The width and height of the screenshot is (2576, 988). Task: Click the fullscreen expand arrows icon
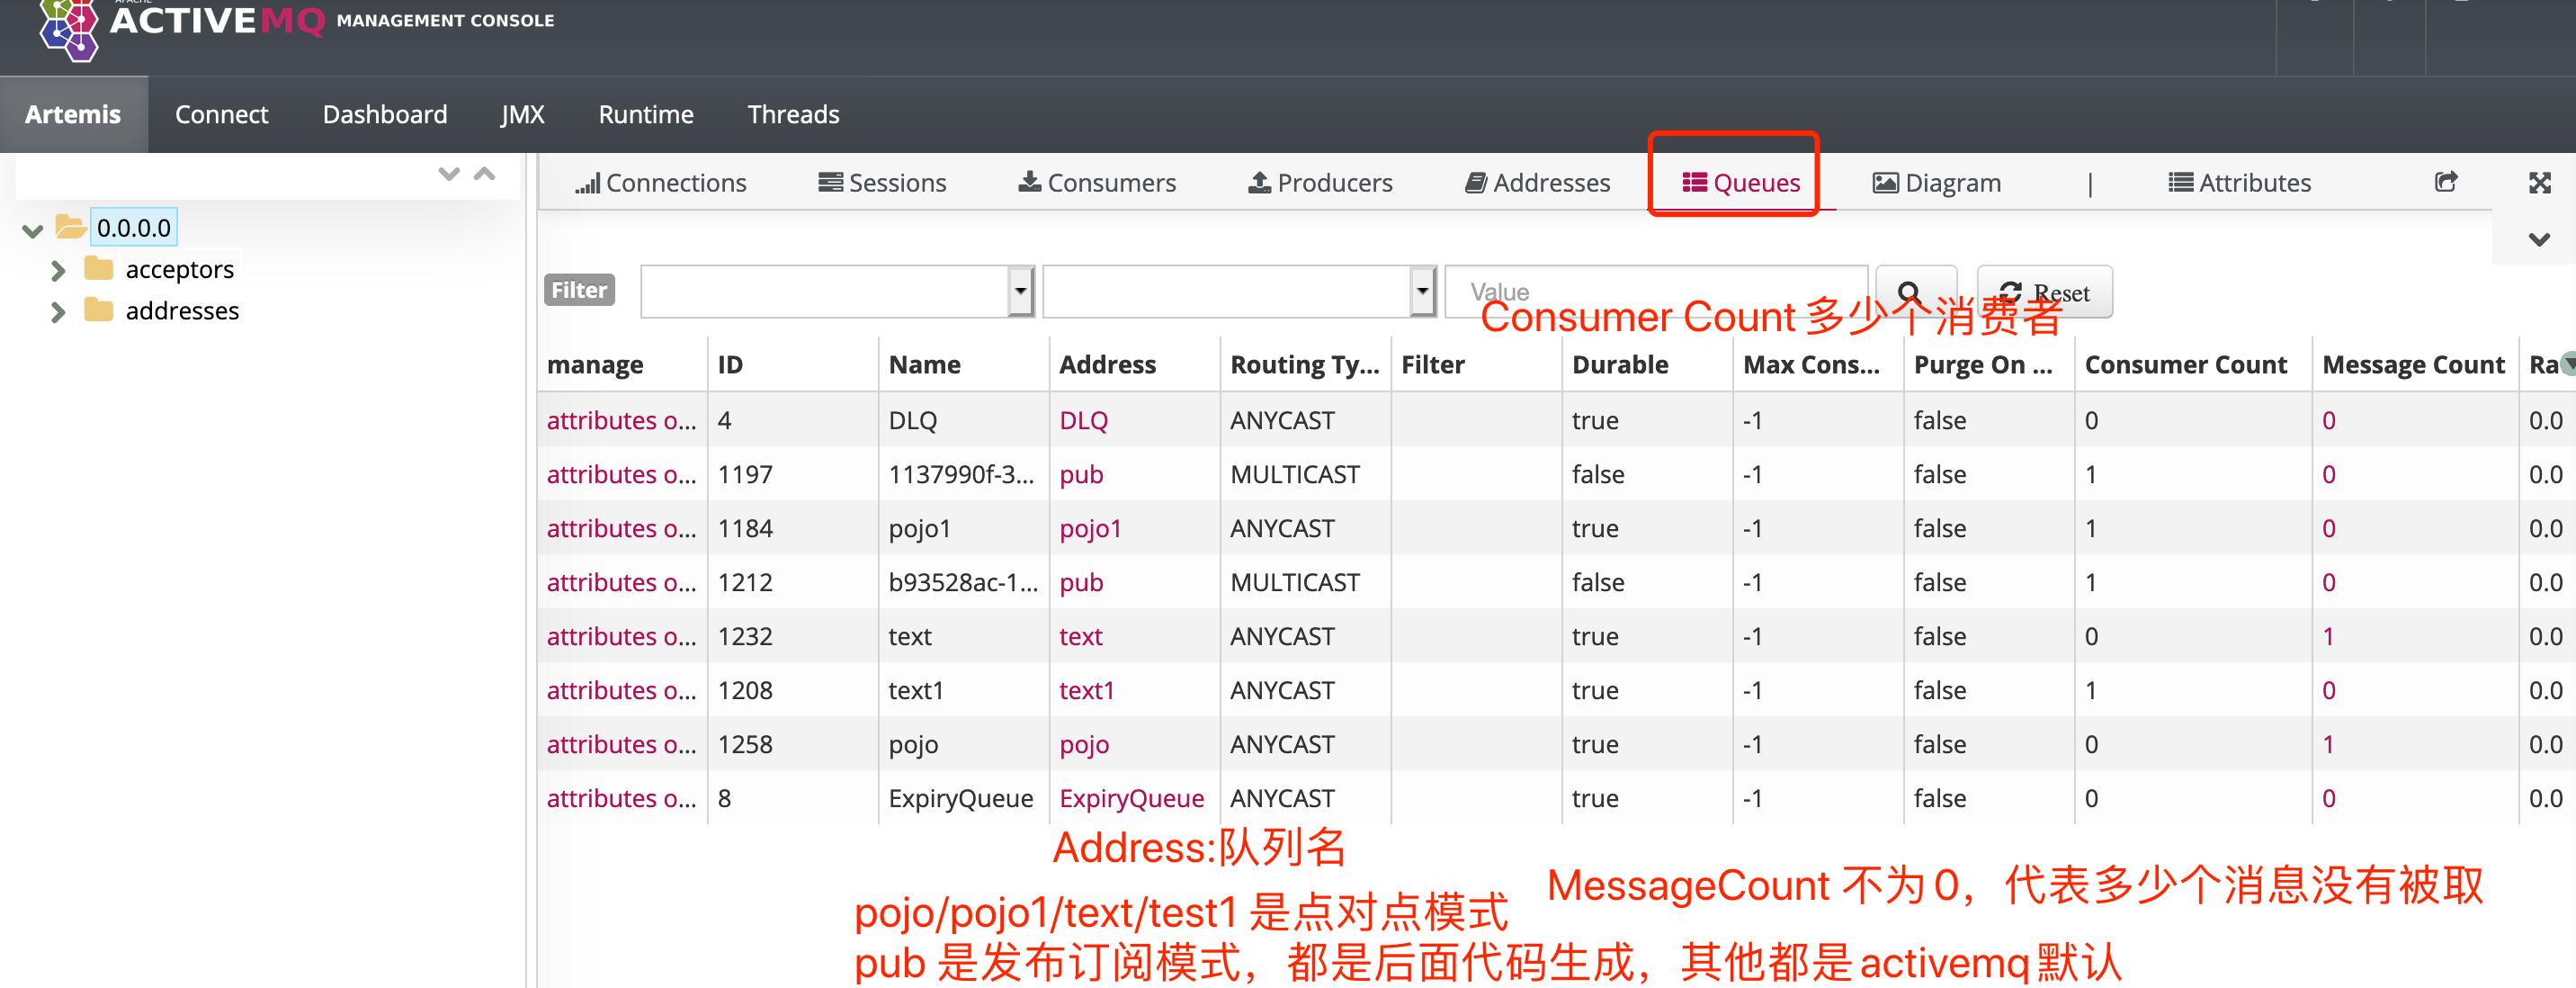click(x=2539, y=183)
